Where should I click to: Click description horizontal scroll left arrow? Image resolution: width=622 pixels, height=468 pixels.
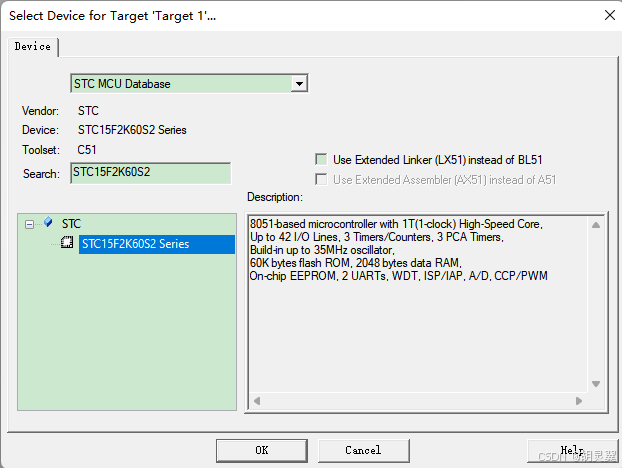(257, 401)
